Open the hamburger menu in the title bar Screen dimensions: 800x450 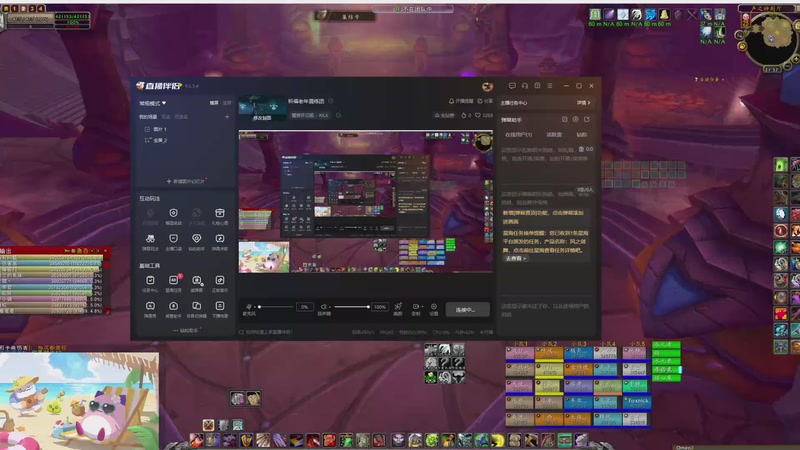point(550,86)
